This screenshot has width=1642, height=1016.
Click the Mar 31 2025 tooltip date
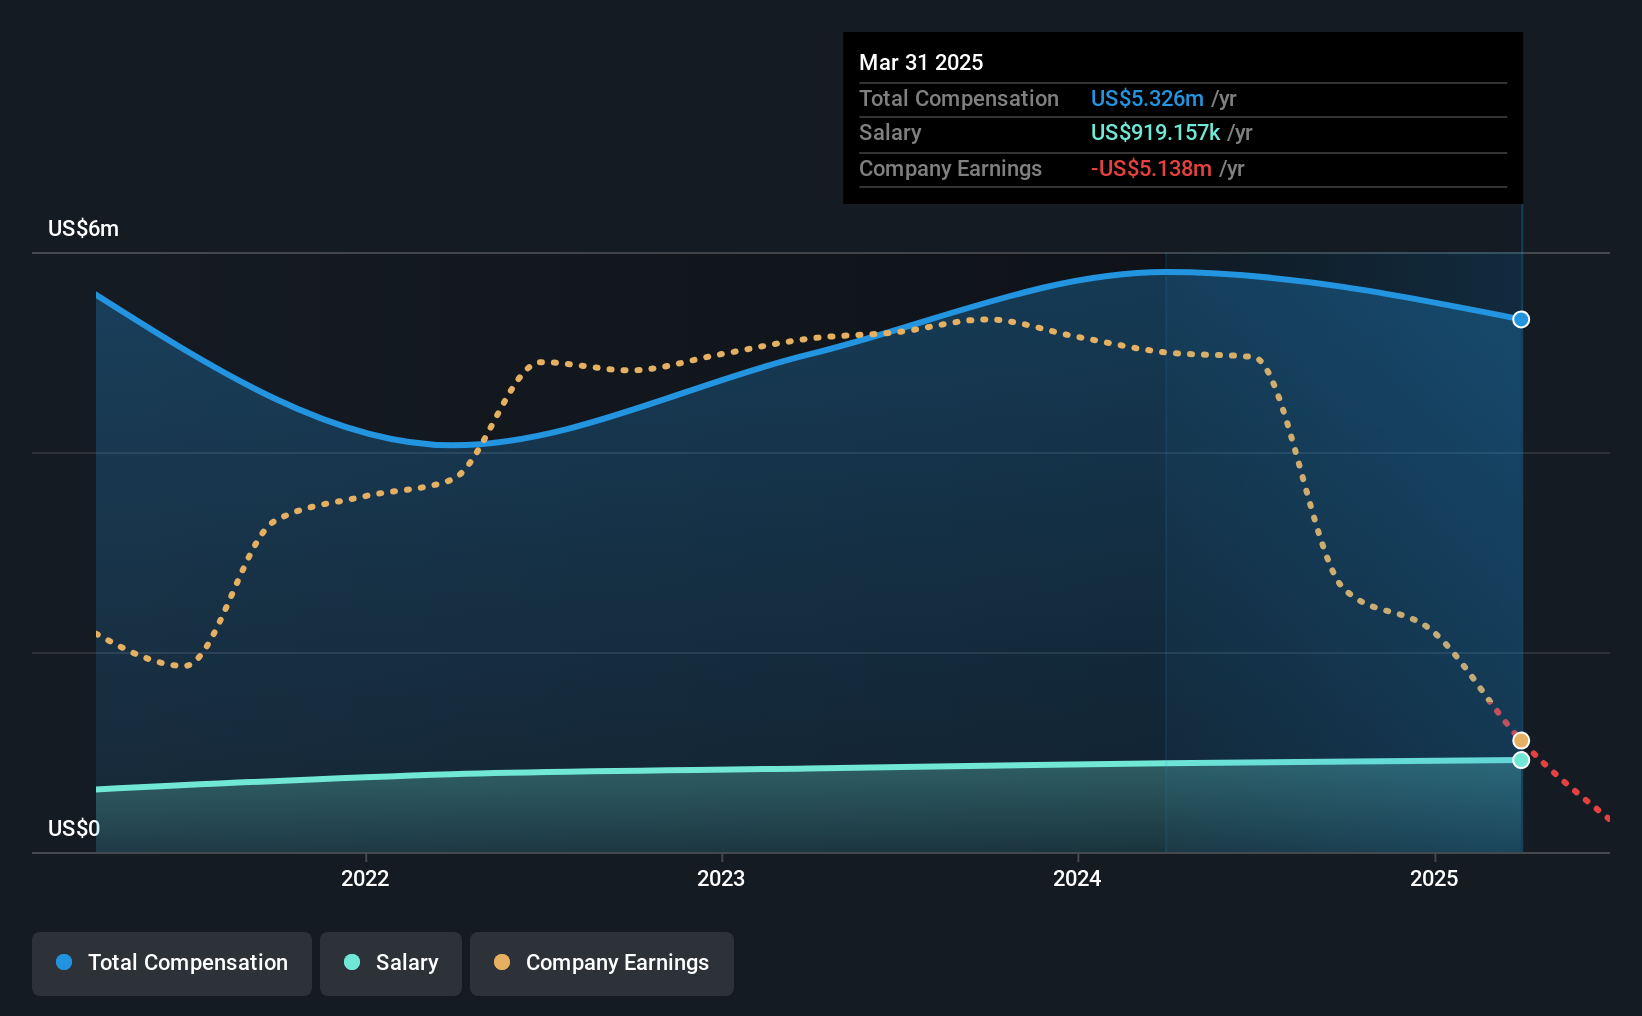click(x=921, y=62)
